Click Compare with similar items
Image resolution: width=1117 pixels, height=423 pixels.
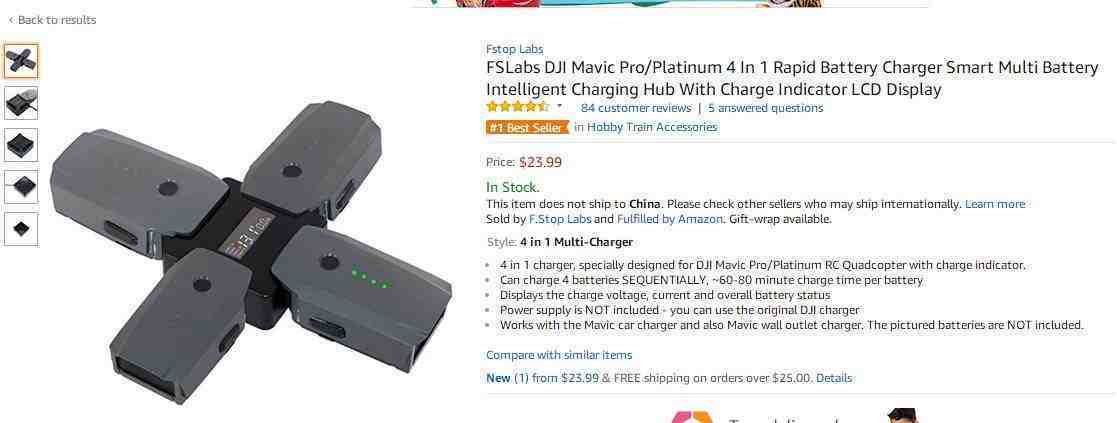click(x=559, y=355)
